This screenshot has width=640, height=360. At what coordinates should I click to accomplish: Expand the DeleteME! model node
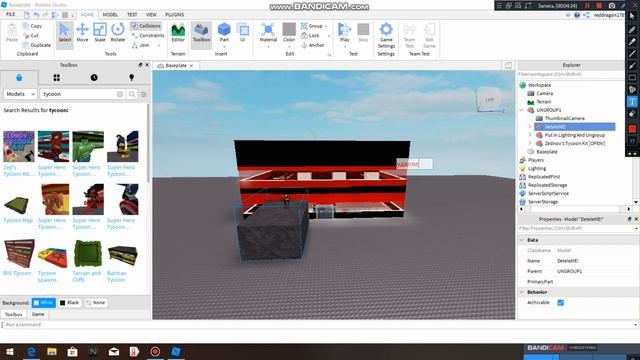[530, 127]
